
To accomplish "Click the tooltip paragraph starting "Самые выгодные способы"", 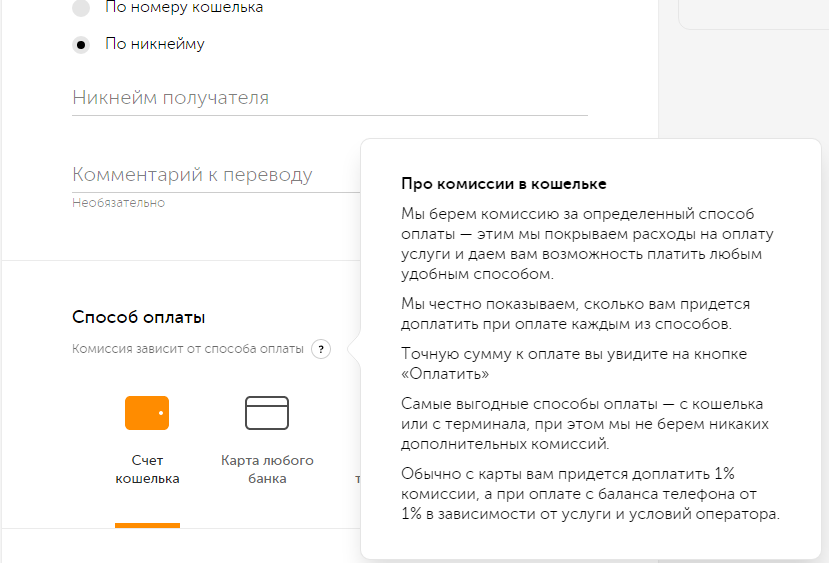I will click(x=582, y=424).
